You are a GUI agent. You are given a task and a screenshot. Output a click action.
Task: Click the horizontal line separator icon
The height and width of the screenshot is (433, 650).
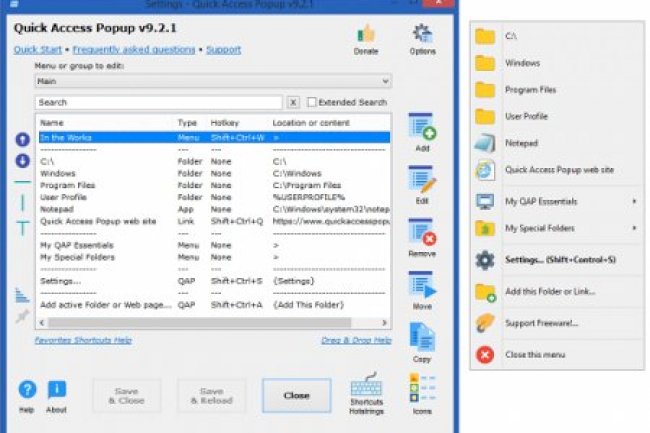tap(22, 182)
